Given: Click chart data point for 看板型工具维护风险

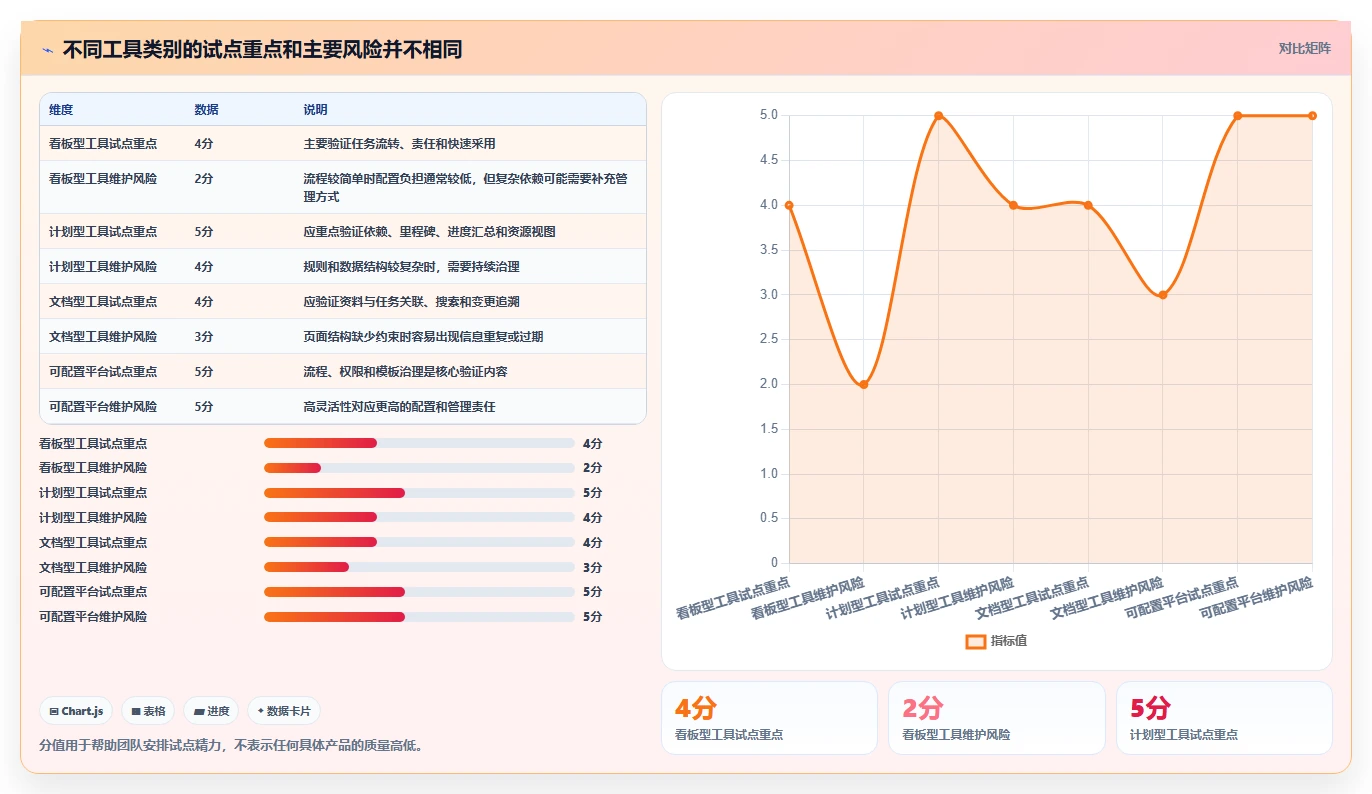Looking at the screenshot, I should (864, 385).
